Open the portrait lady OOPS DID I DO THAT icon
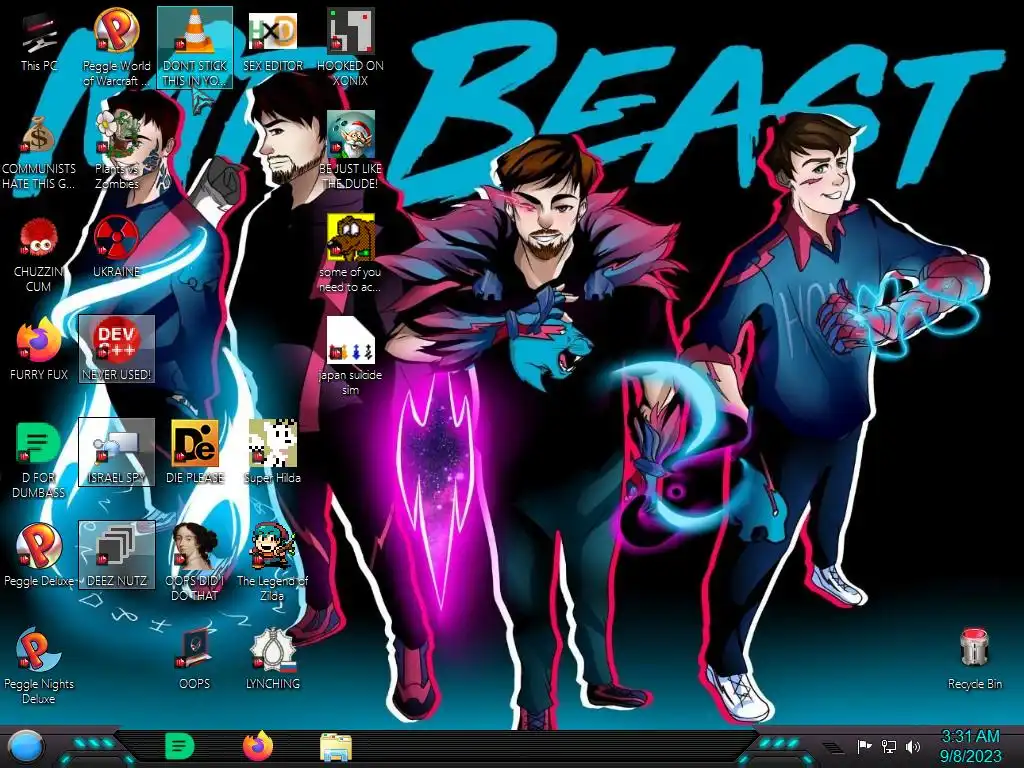The height and width of the screenshot is (768, 1024). [195, 563]
